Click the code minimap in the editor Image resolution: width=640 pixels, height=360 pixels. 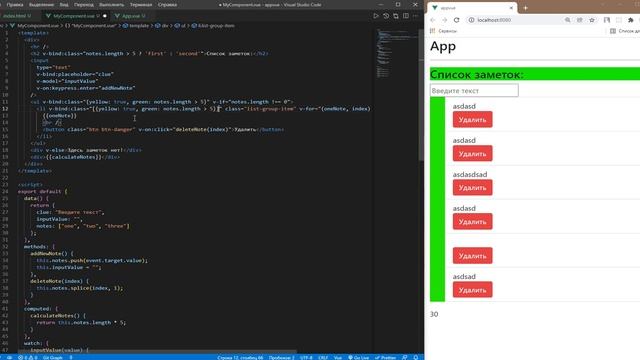click(395, 53)
